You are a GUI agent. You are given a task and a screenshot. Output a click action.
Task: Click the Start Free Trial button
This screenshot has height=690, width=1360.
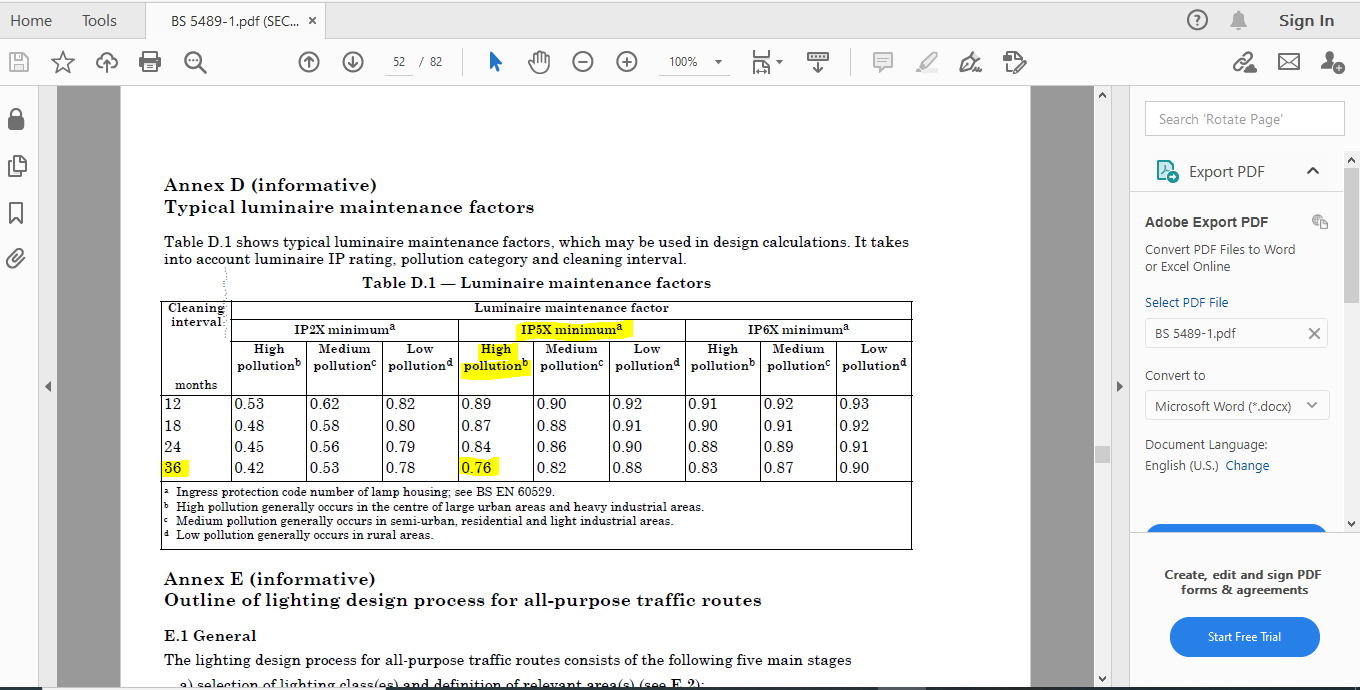tap(1244, 637)
